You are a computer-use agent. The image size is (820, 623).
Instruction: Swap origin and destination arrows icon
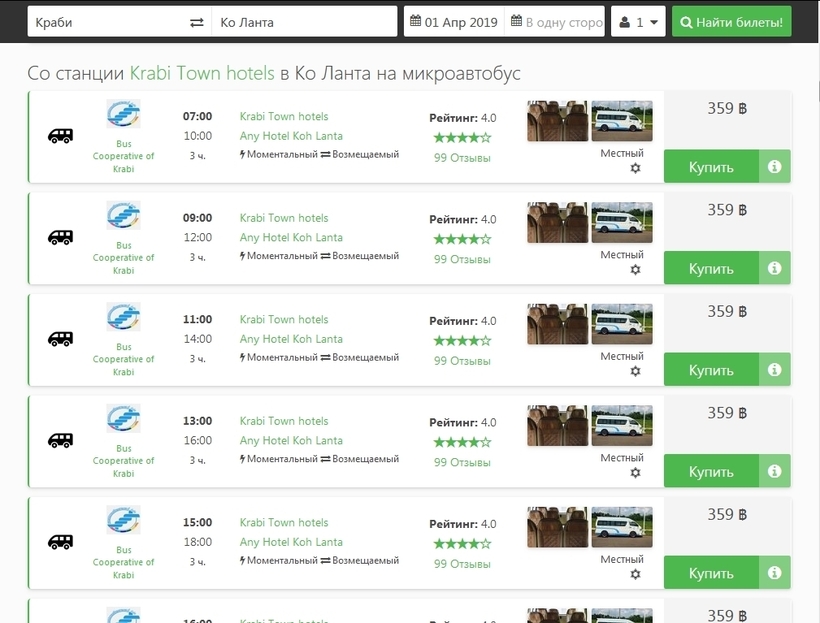click(197, 22)
